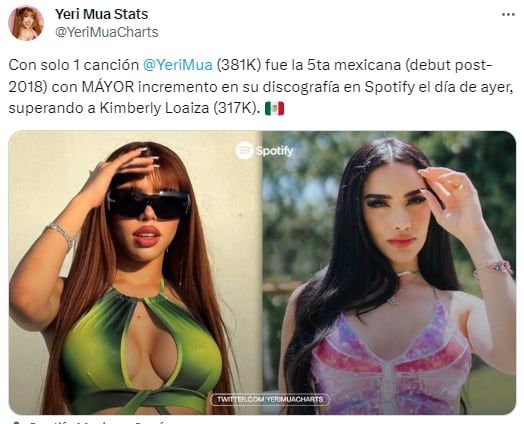Open the left photo with green top
This screenshot has width=524, height=424.
point(135,272)
